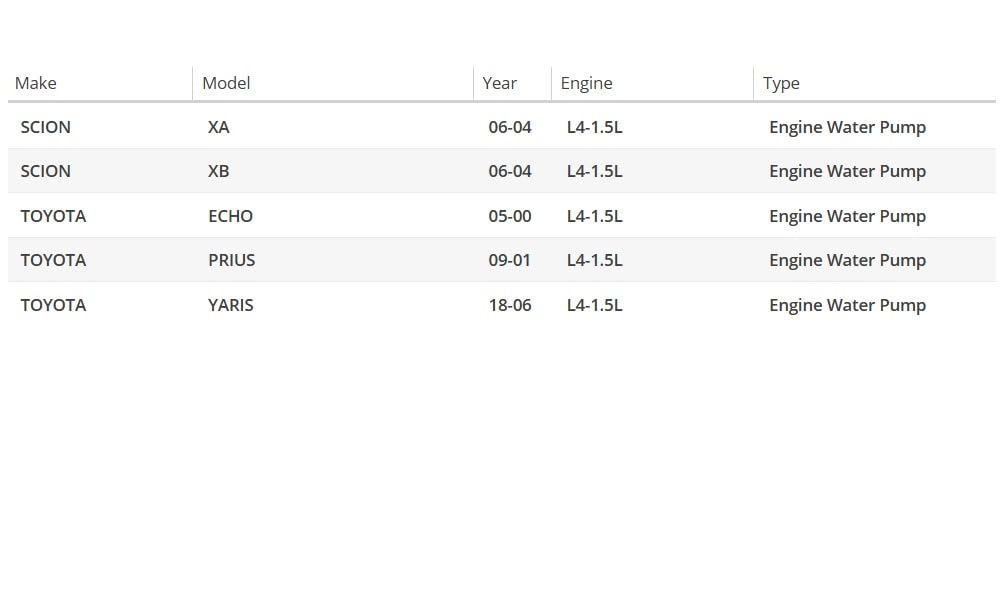This screenshot has height=600, width=1000.
Task: Click the Engine column header
Action: [x=586, y=83]
